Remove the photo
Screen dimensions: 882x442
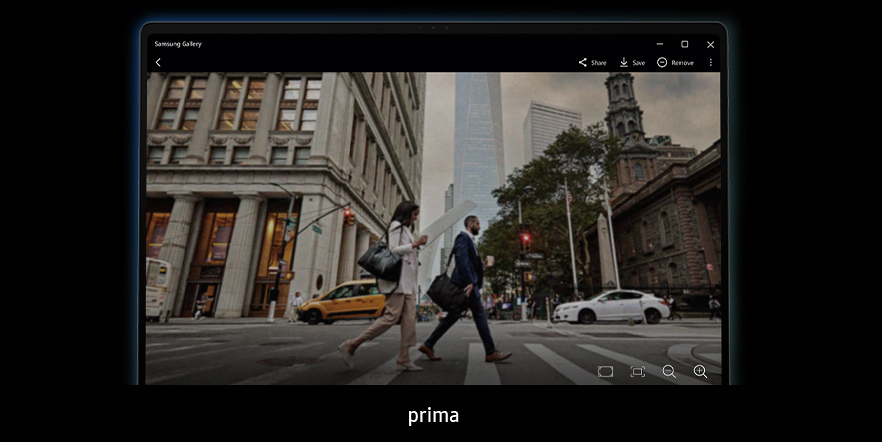click(675, 62)
